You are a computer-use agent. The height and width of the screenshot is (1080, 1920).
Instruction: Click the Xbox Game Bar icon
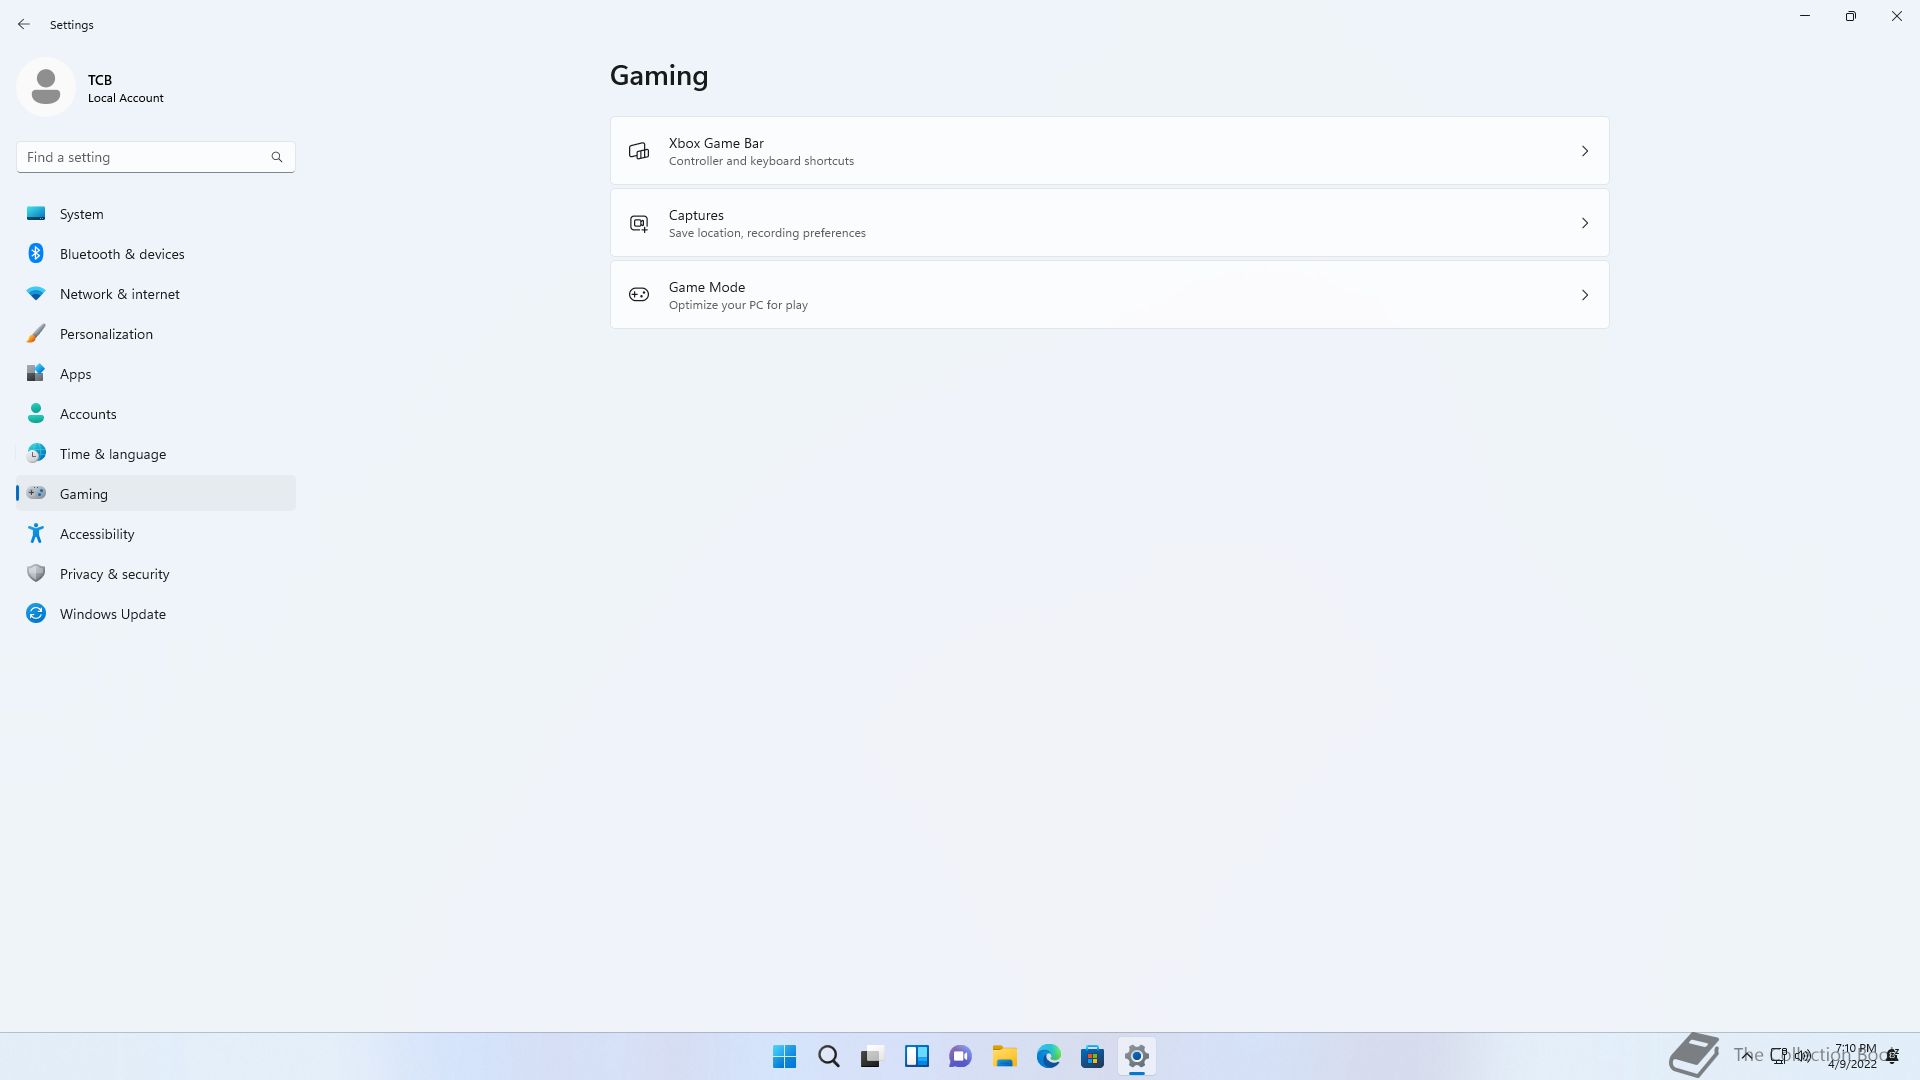click(639, 151)
